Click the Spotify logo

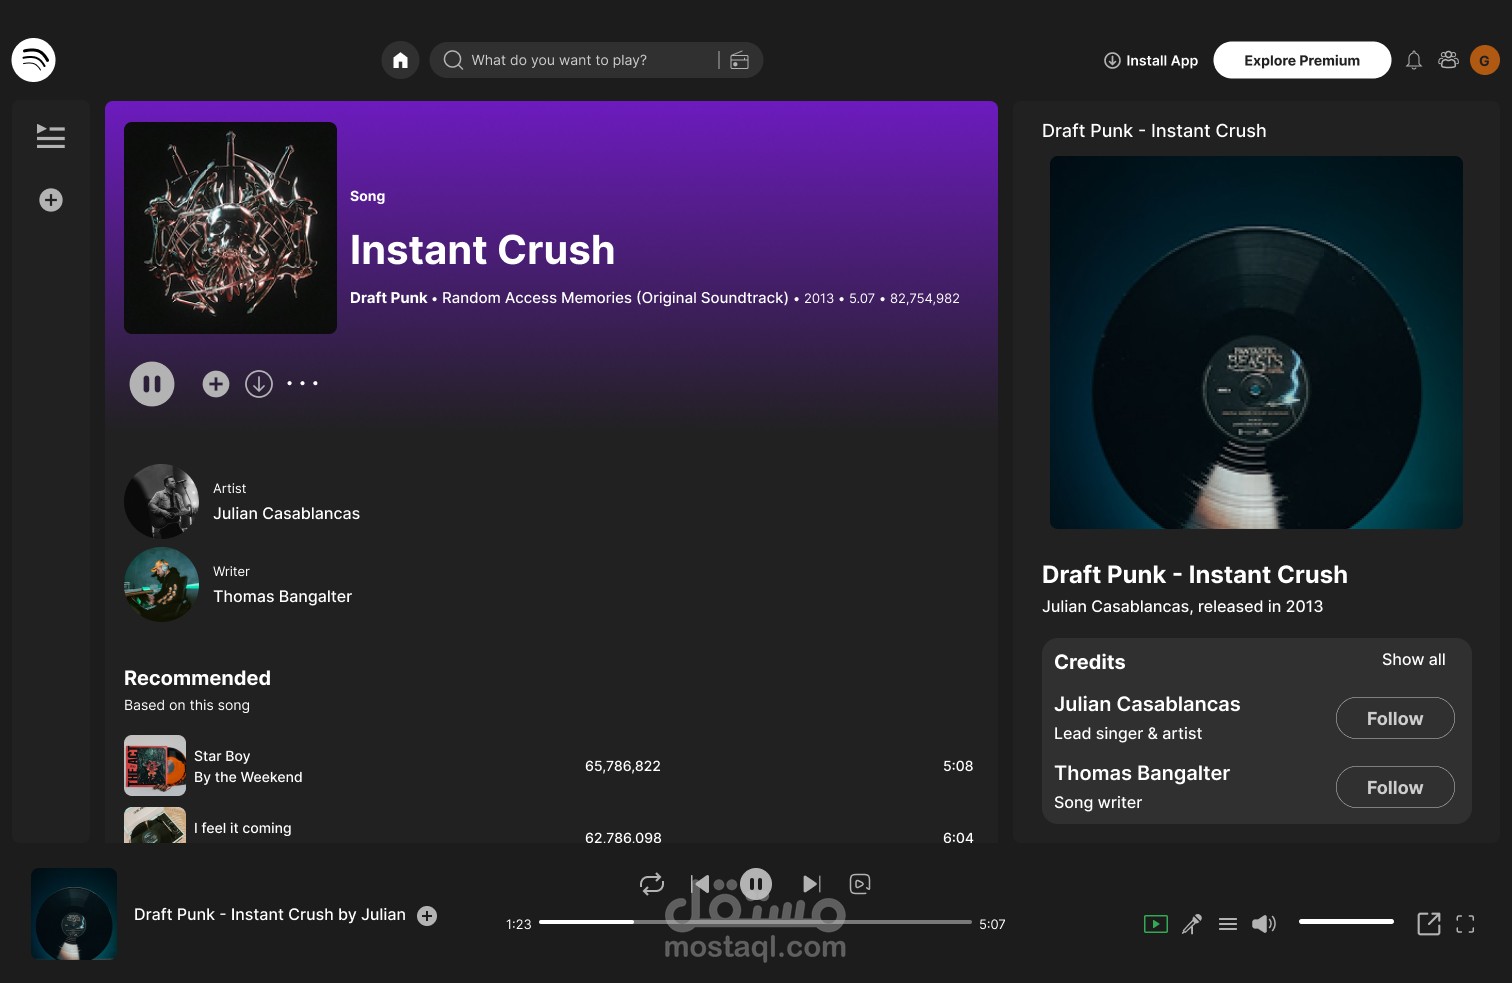click(x=33, y=60)
